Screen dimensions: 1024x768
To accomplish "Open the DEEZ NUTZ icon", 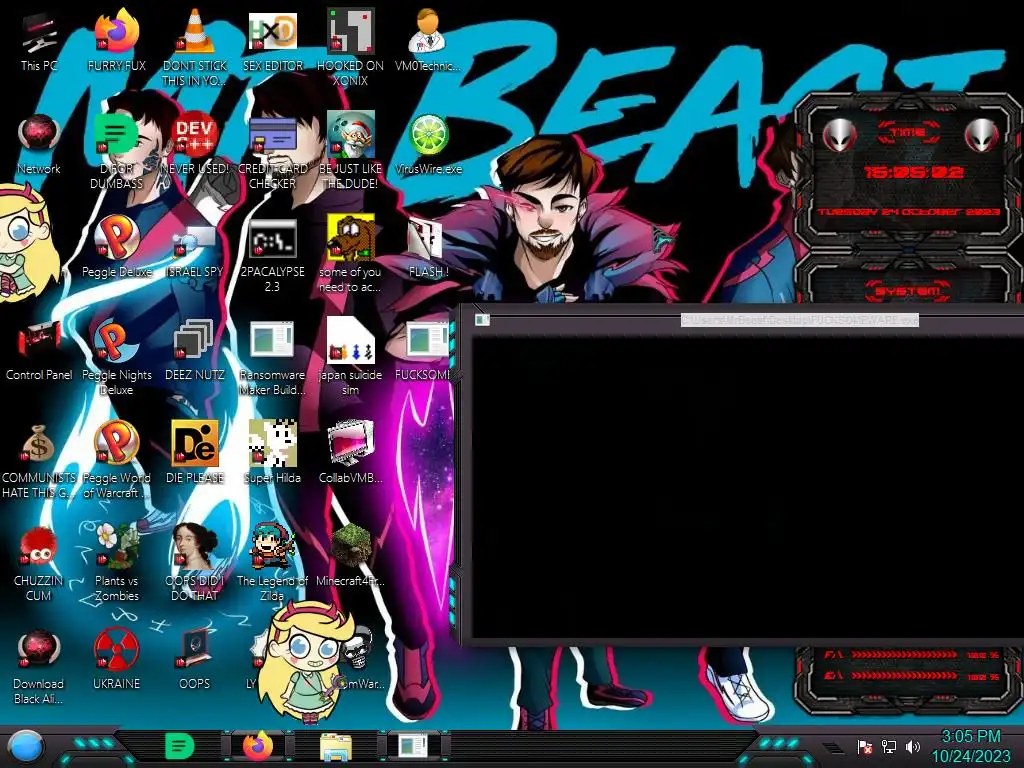I will coord(195,350).
